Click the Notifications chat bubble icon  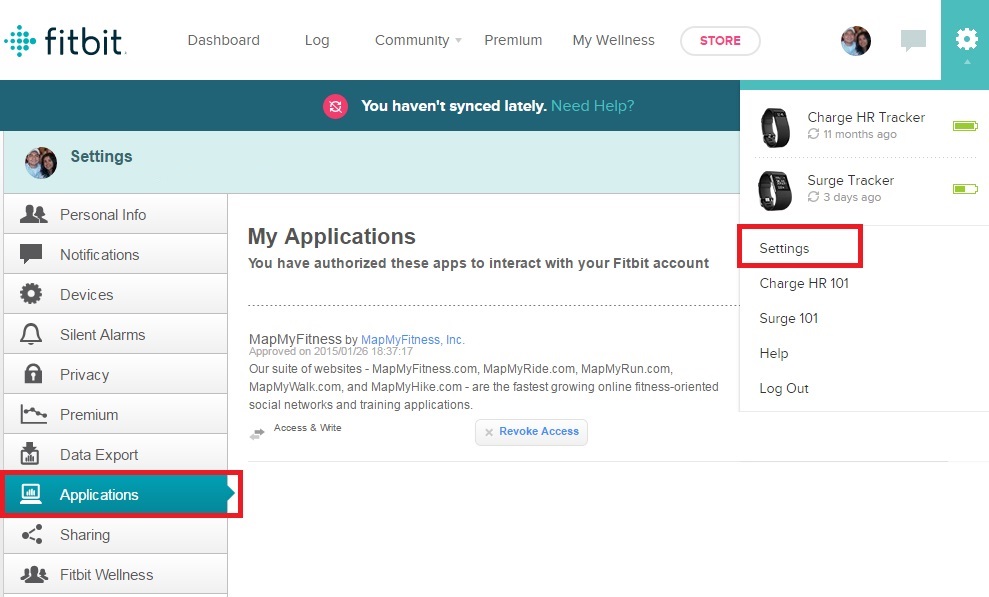pyautogui.click(x=31, y=253)
